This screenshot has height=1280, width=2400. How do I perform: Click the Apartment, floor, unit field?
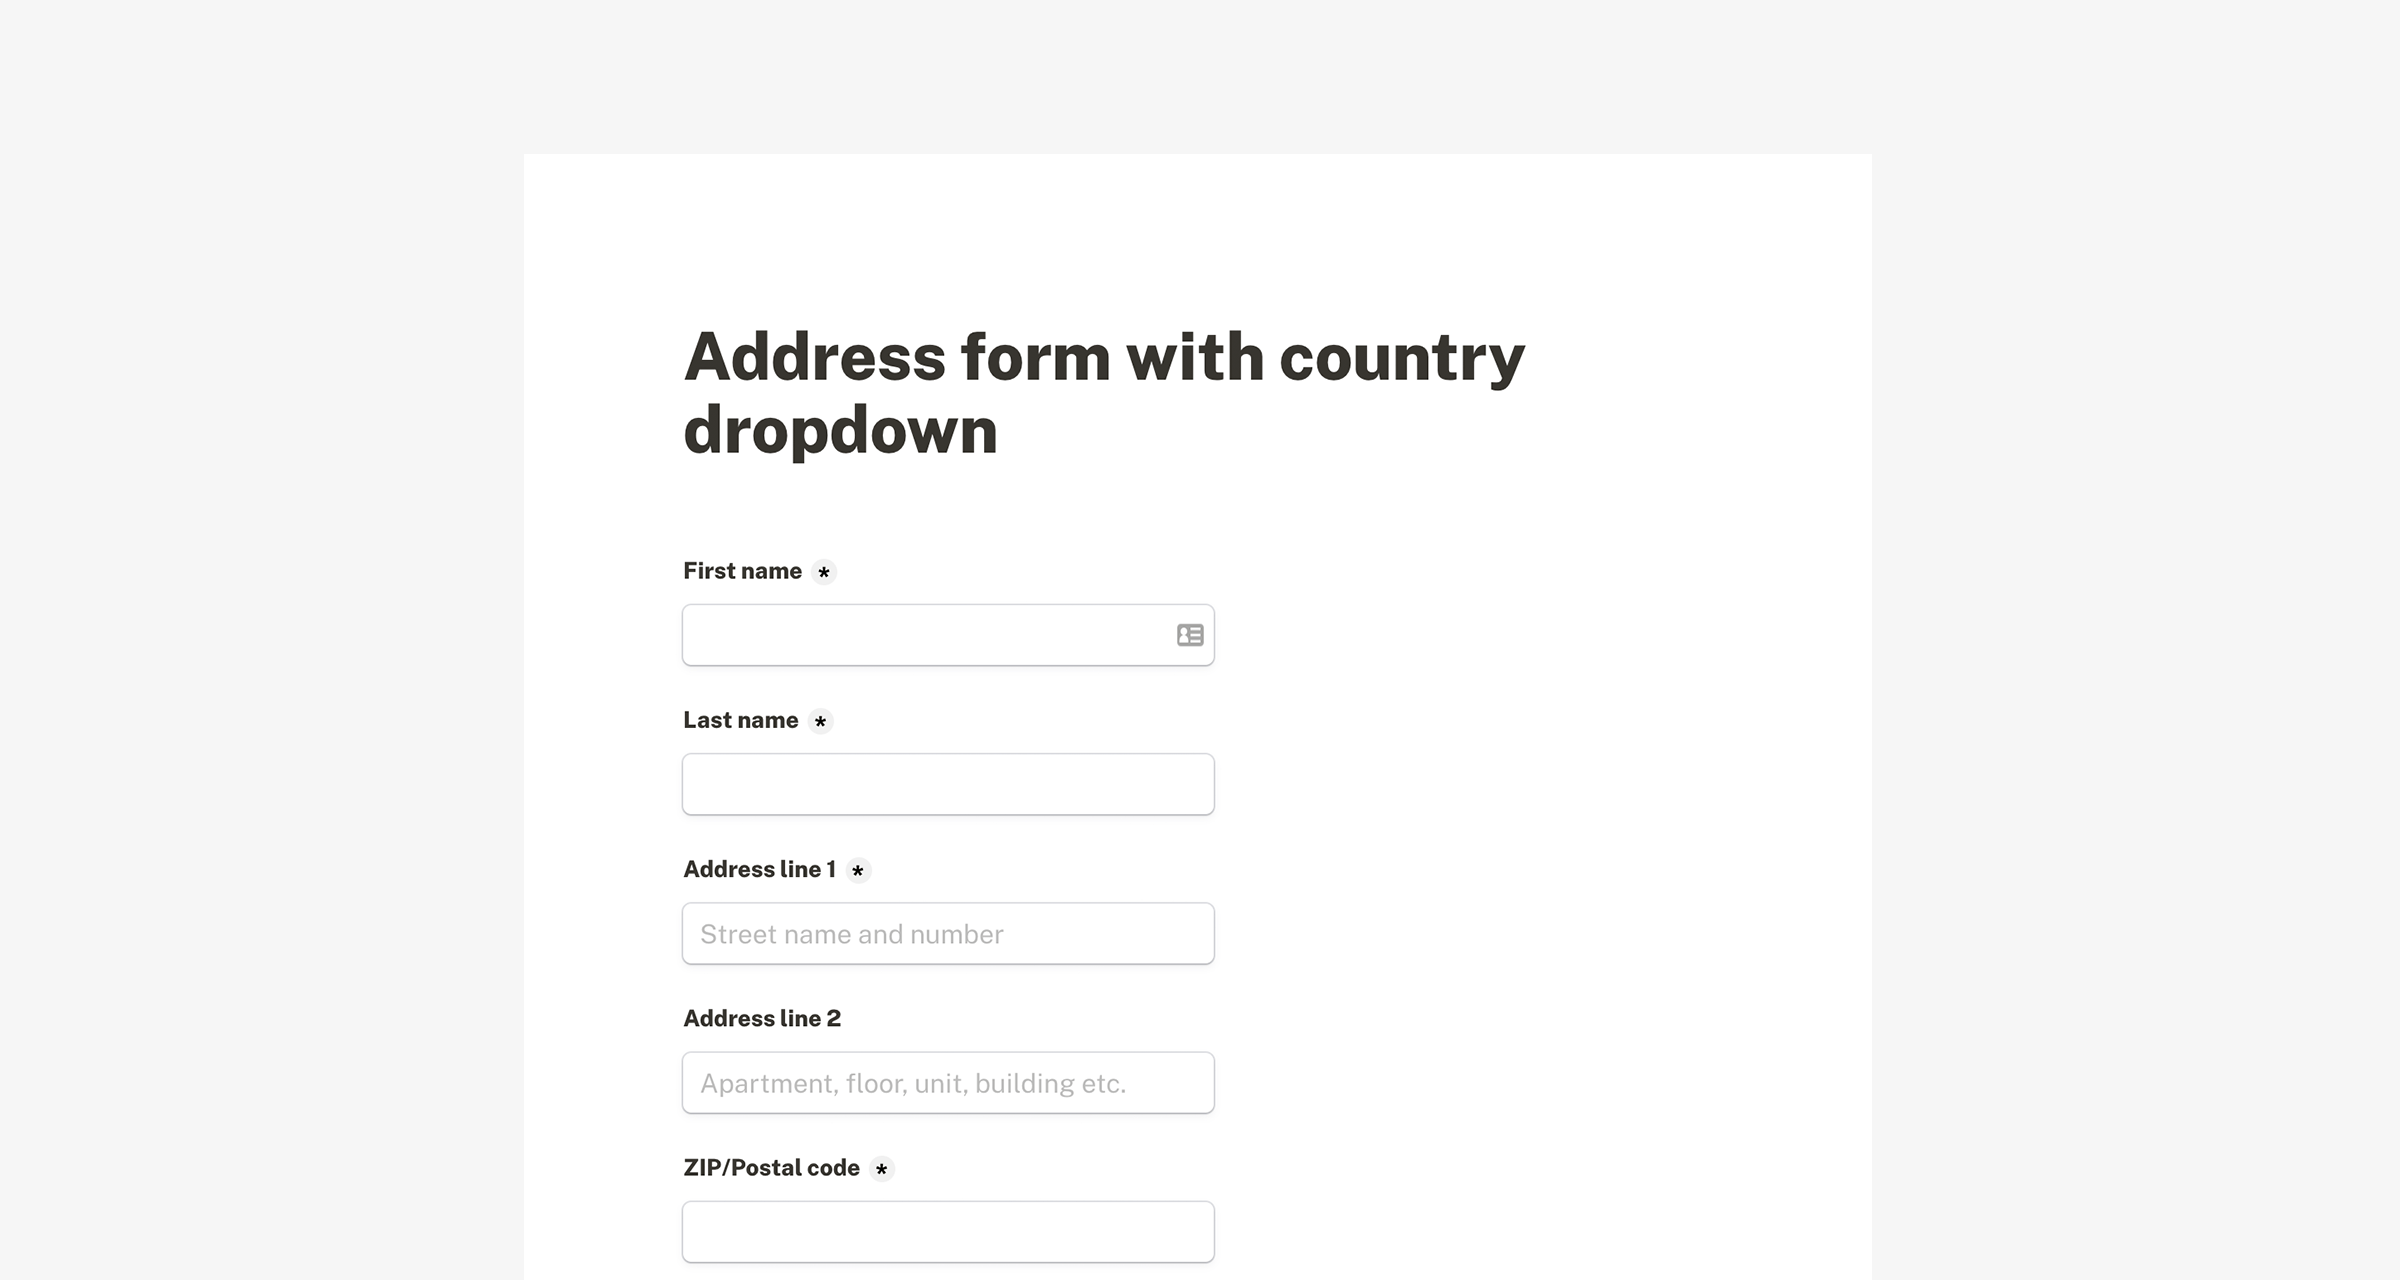[947, 1082]
